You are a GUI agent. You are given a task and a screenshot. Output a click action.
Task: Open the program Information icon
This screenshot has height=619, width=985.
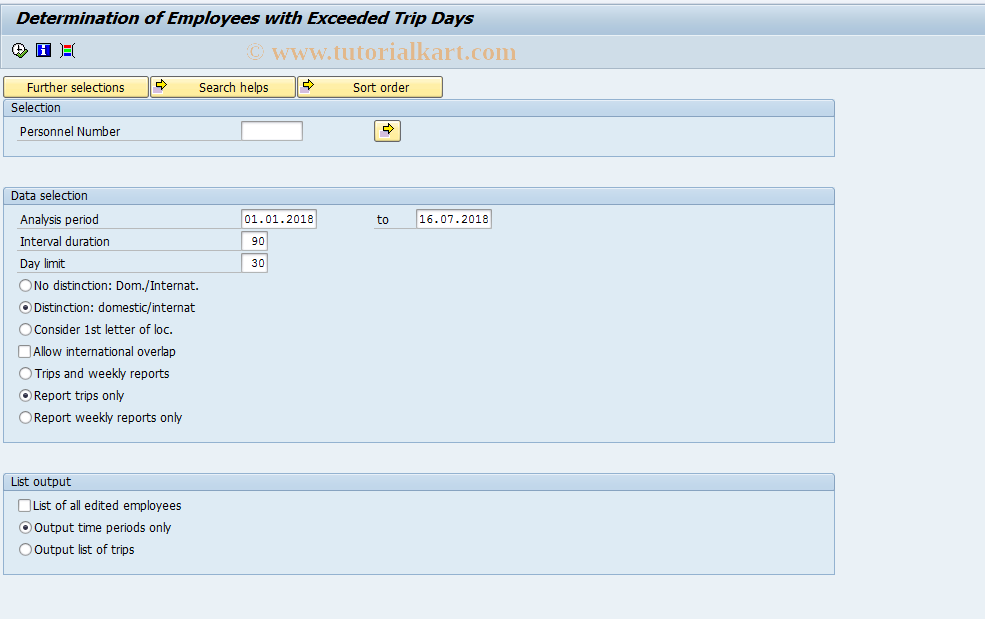coord(43,50)
